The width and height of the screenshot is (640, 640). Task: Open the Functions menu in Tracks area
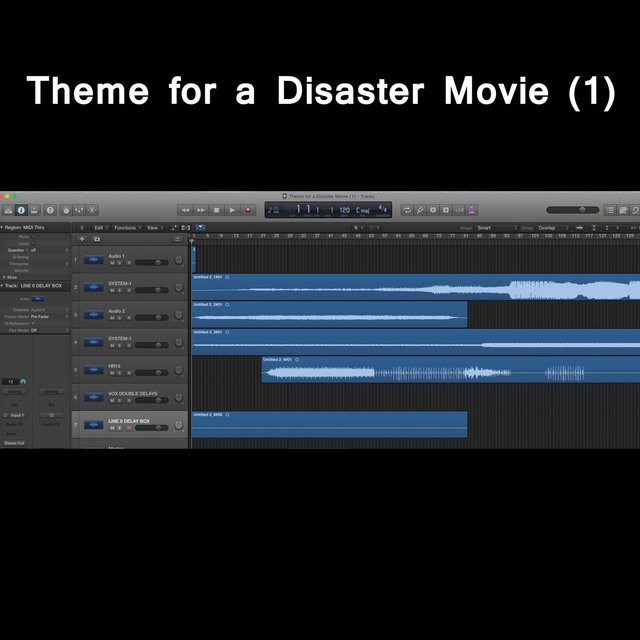pyautogui.click(x=127, y=228)
